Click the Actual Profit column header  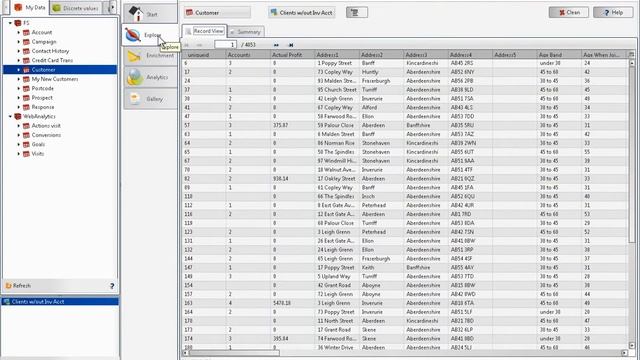pyautogui.click(x=292, y=55)
